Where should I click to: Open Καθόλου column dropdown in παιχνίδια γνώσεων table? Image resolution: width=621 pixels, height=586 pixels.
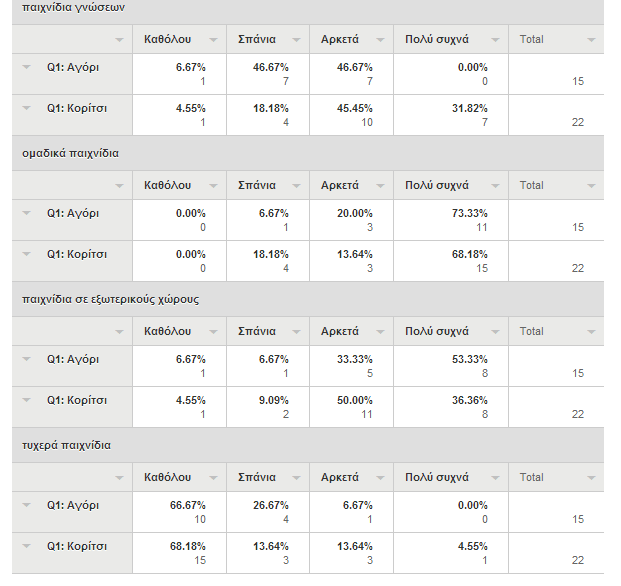[213, 40]
